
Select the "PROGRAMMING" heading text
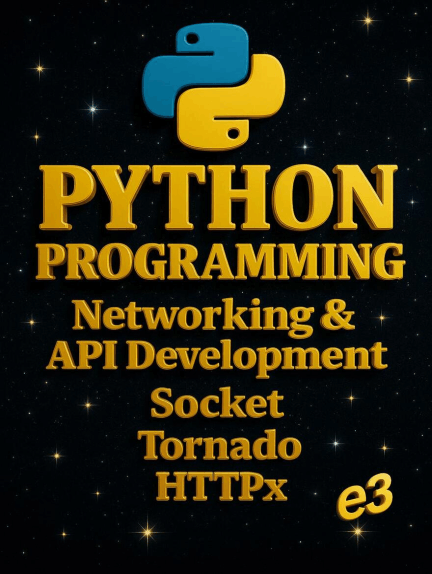pos(220,262)
